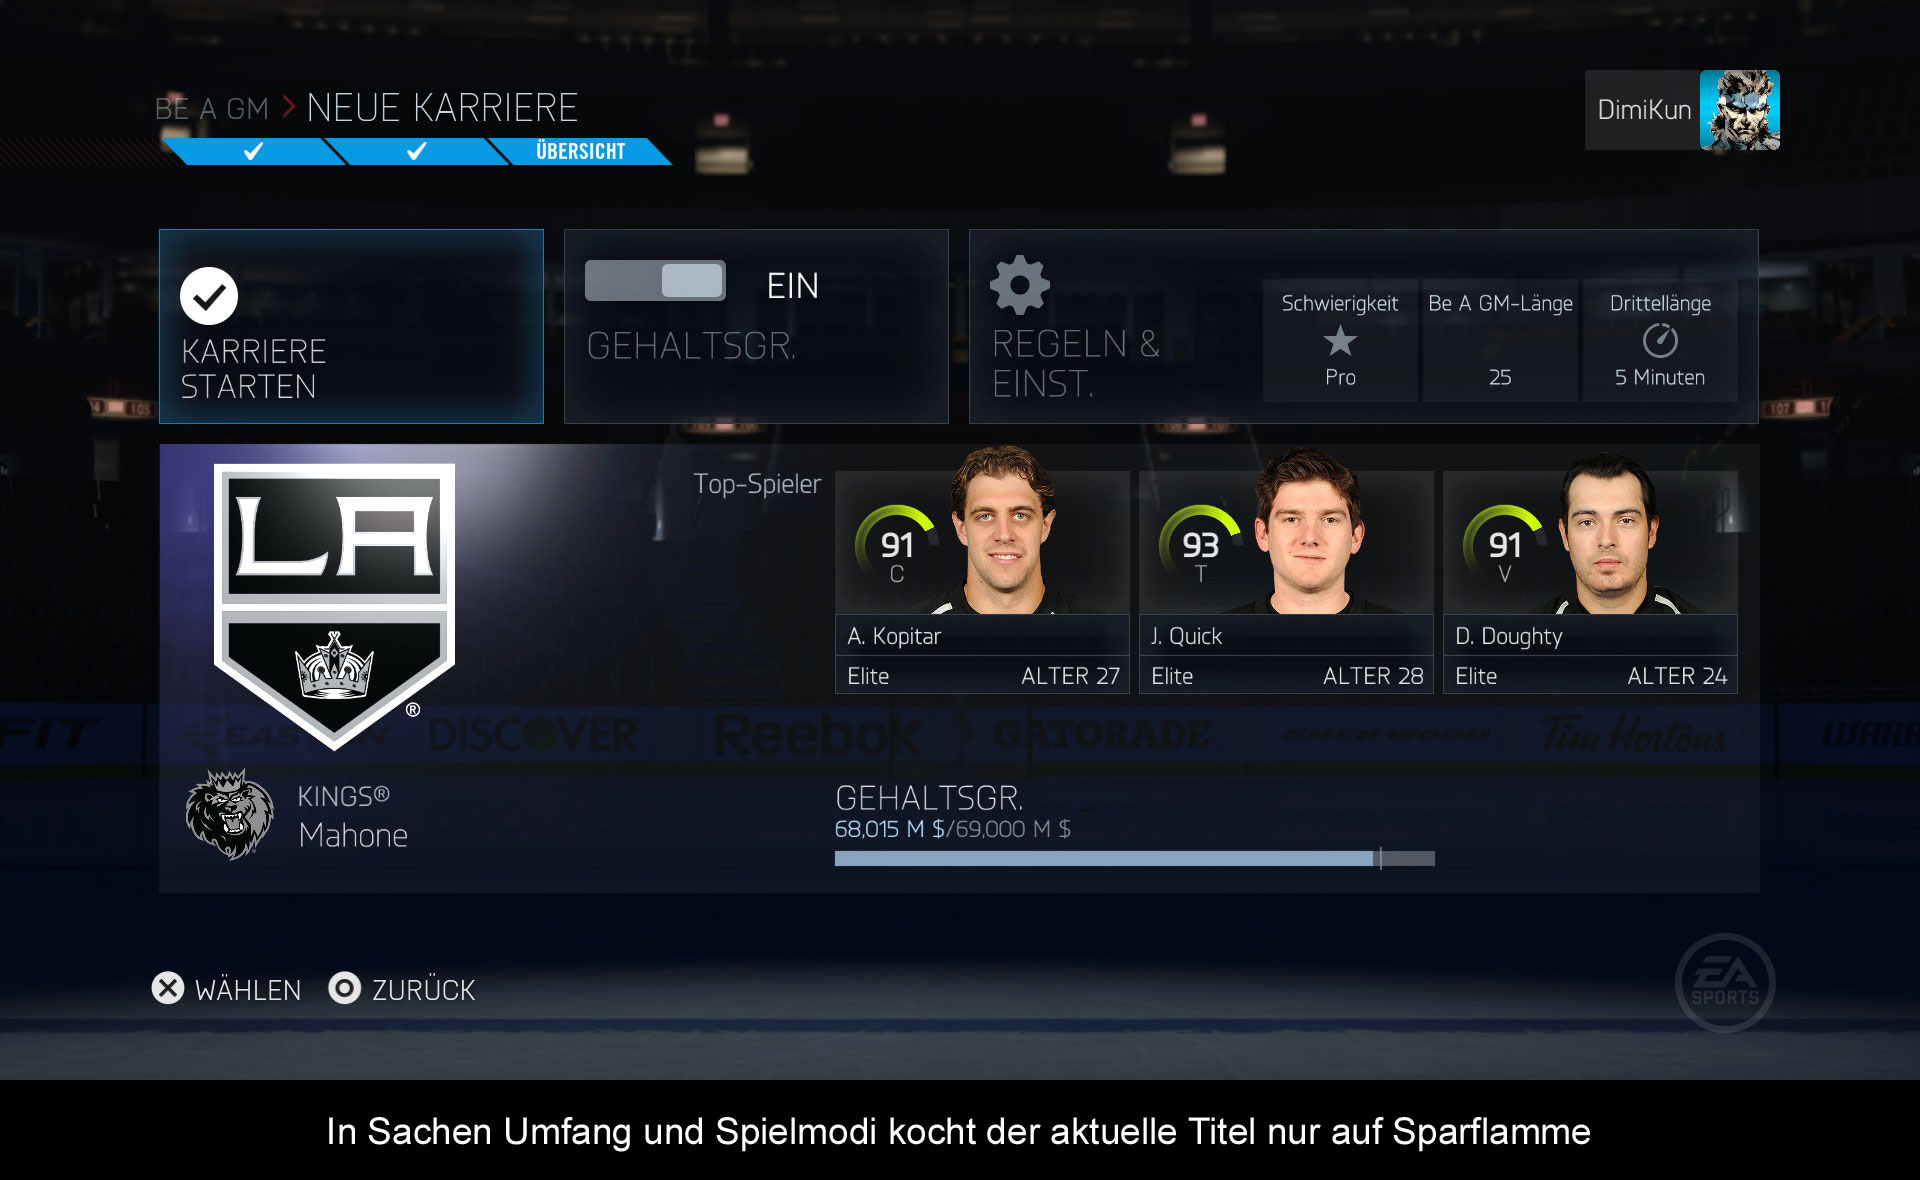Viewport: 1920px width, 1180px height.
Task: Click the LA Kings team logo
Action: 334,606
